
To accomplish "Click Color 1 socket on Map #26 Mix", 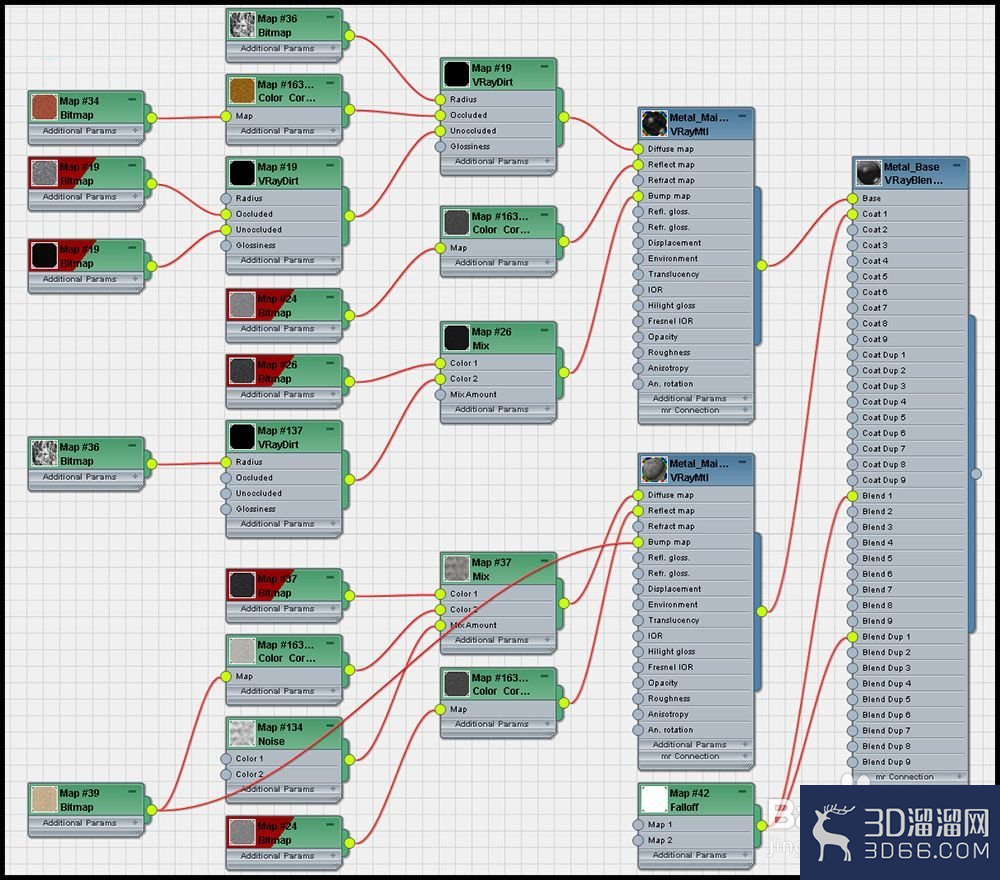I will (440, 363).
